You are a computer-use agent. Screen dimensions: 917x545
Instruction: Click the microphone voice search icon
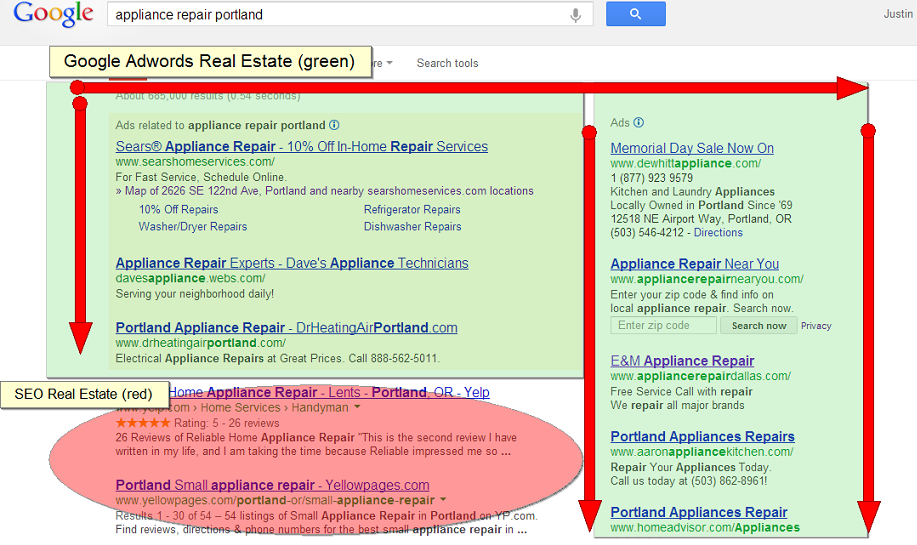coord(575,15)
